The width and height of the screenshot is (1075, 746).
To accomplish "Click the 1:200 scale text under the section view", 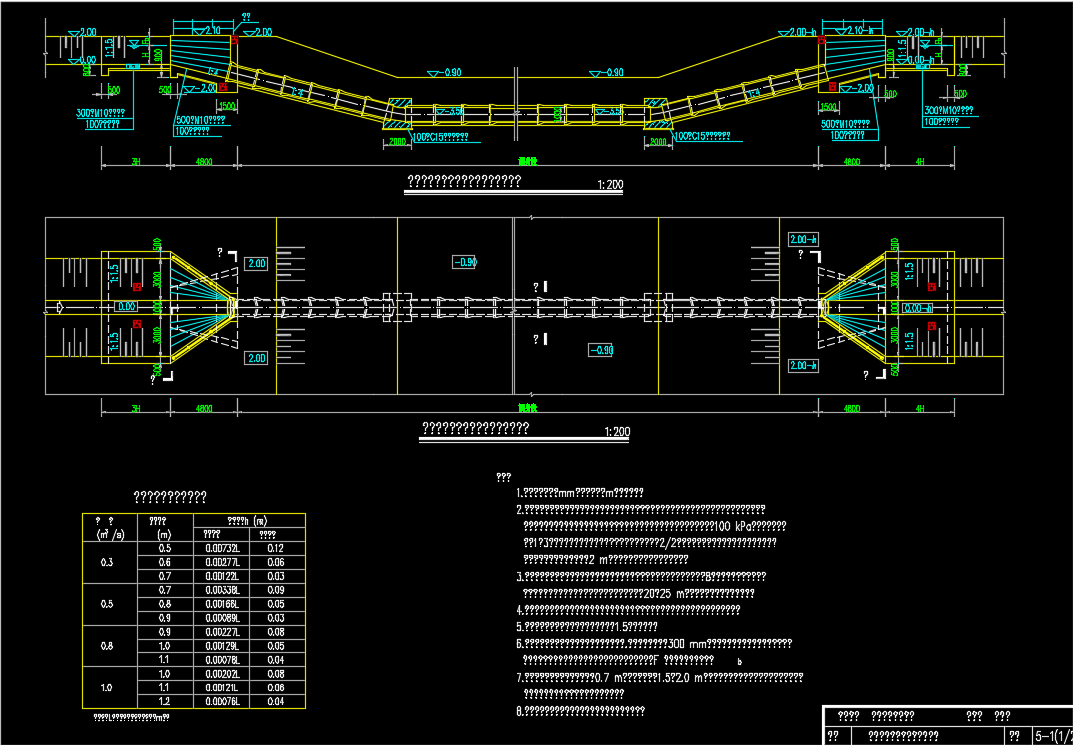I will 610,185.
